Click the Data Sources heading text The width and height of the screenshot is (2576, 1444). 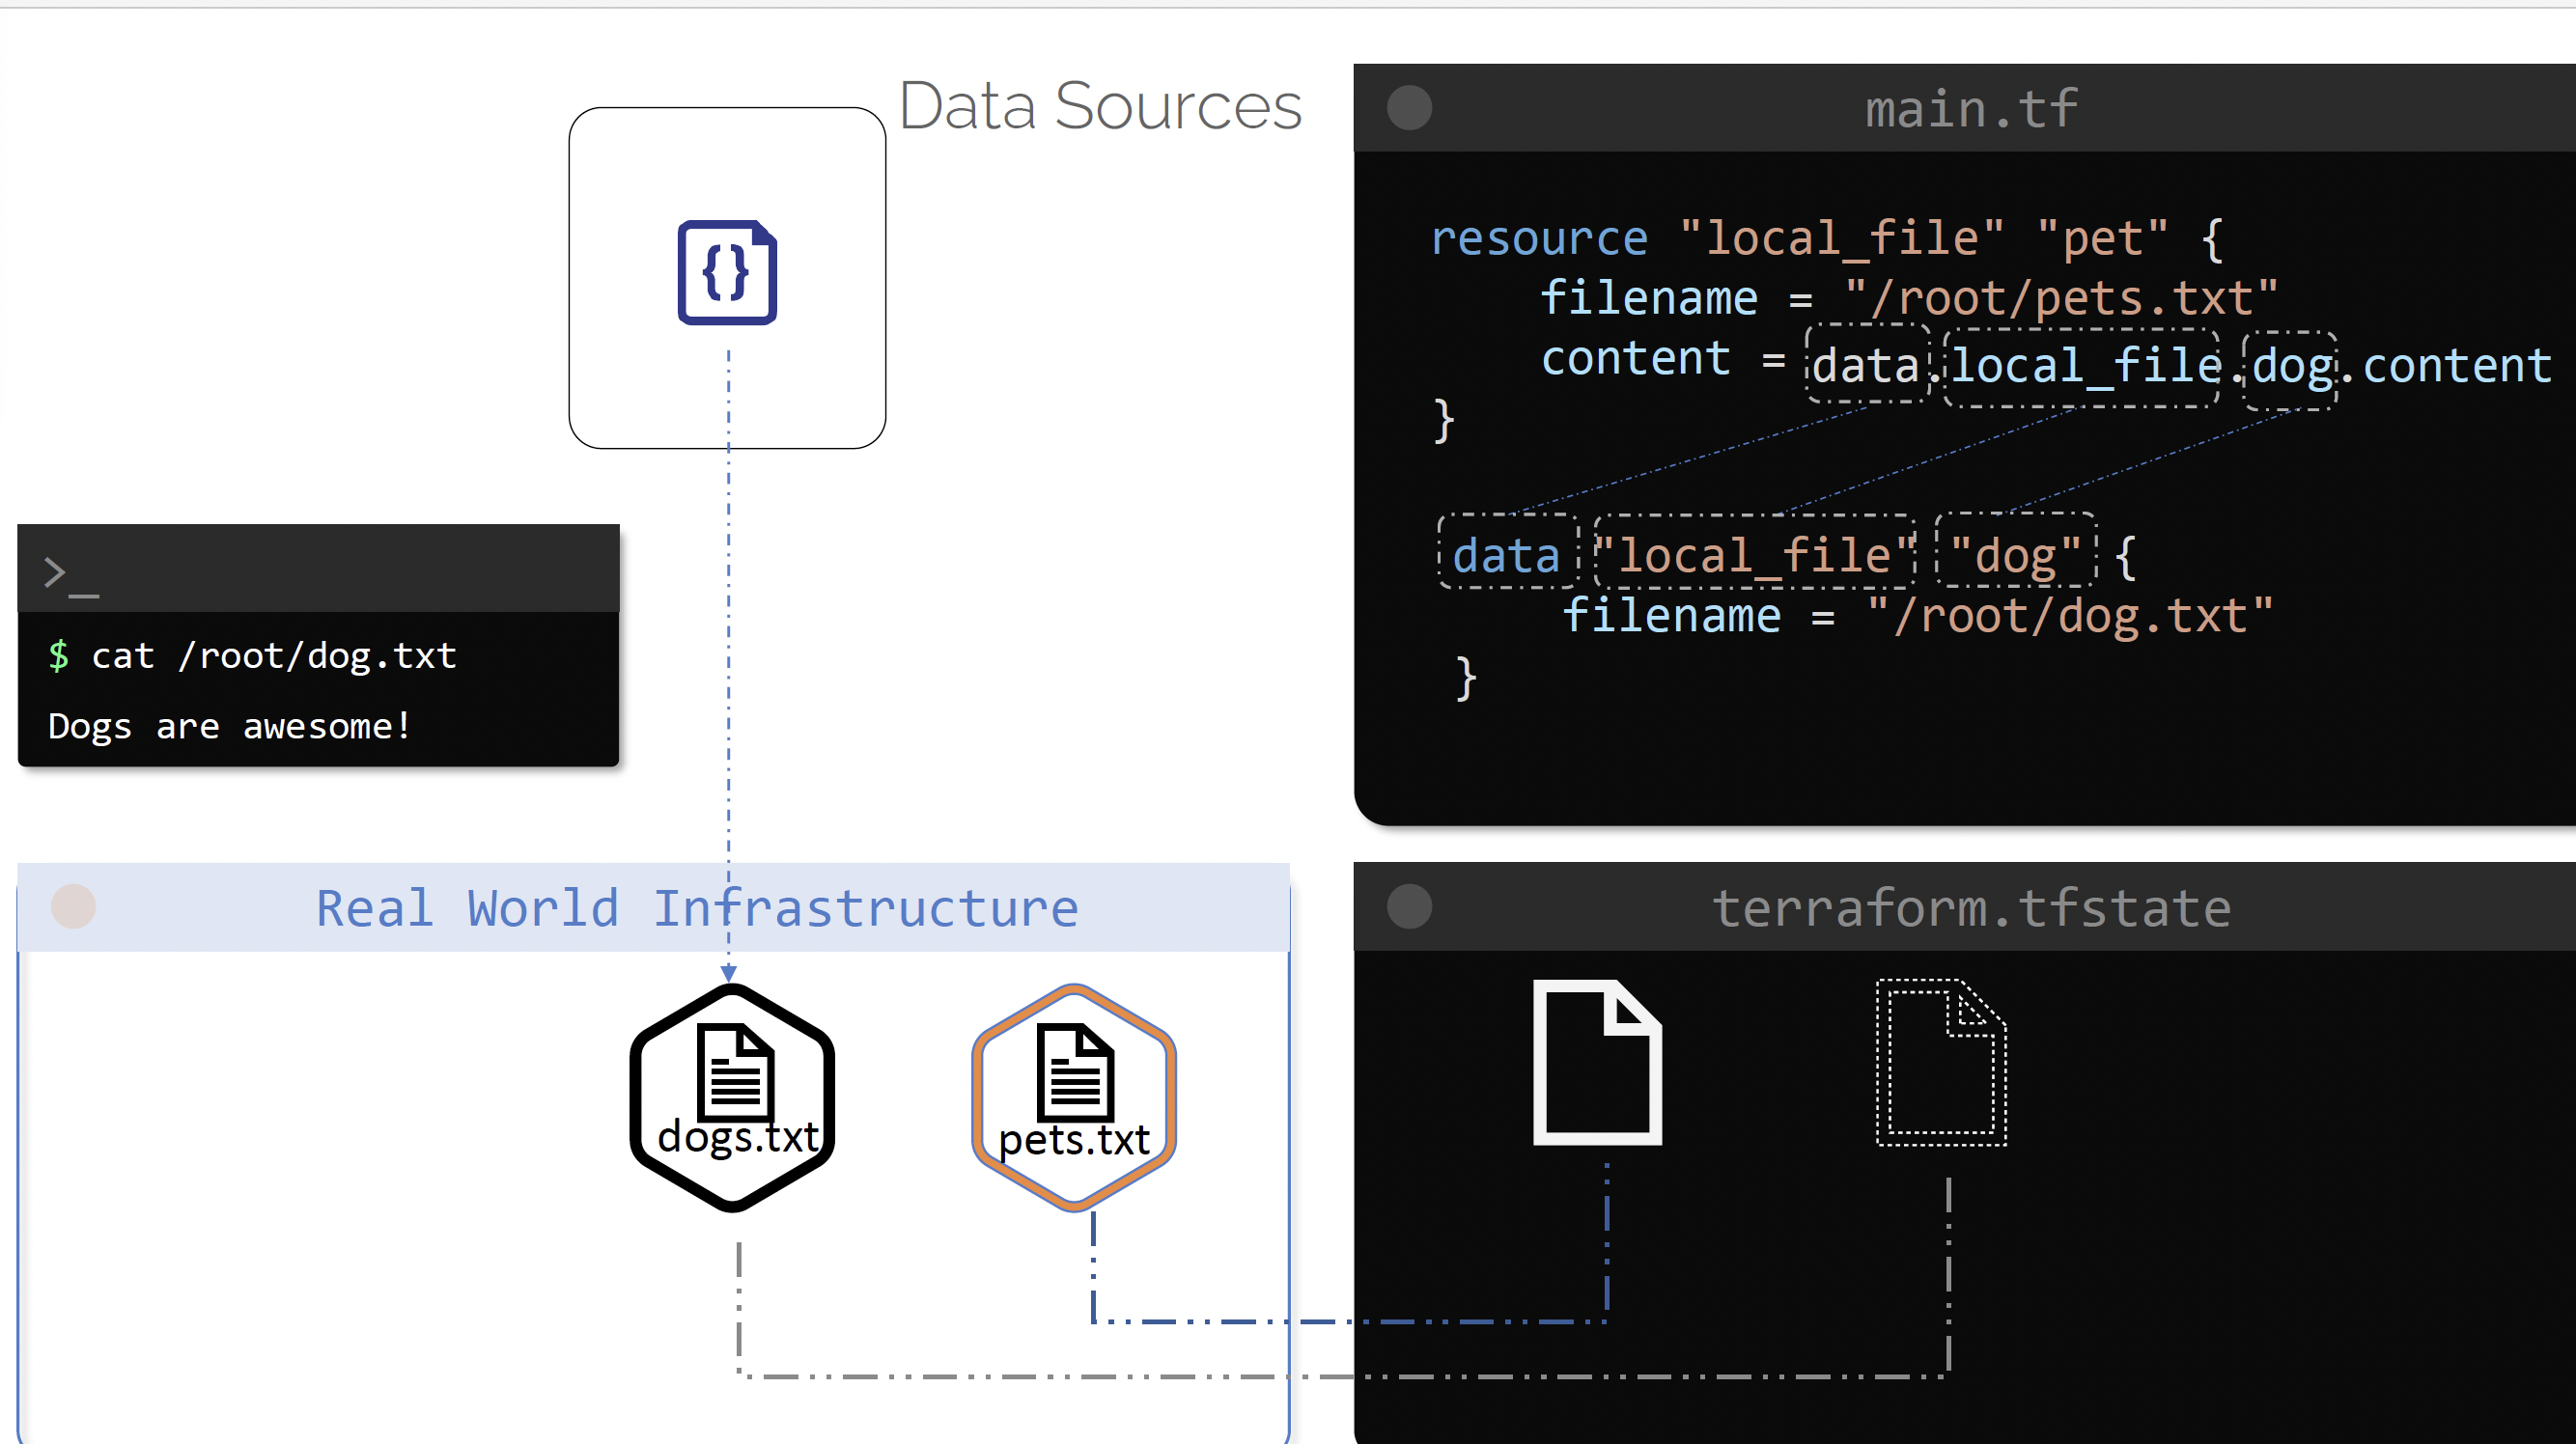[x=1100, y=106]
